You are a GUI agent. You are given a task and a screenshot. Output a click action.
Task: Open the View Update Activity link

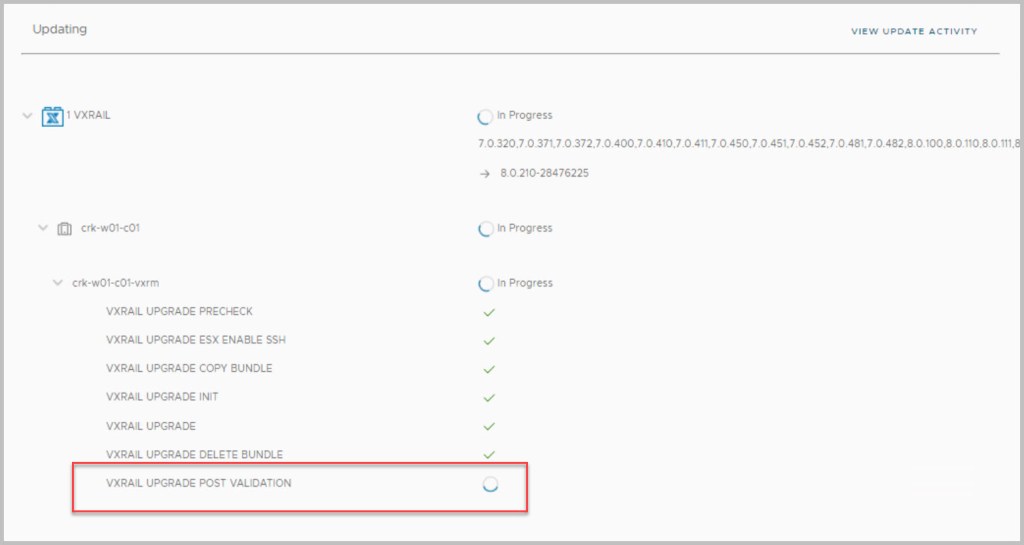click(914, 31)
